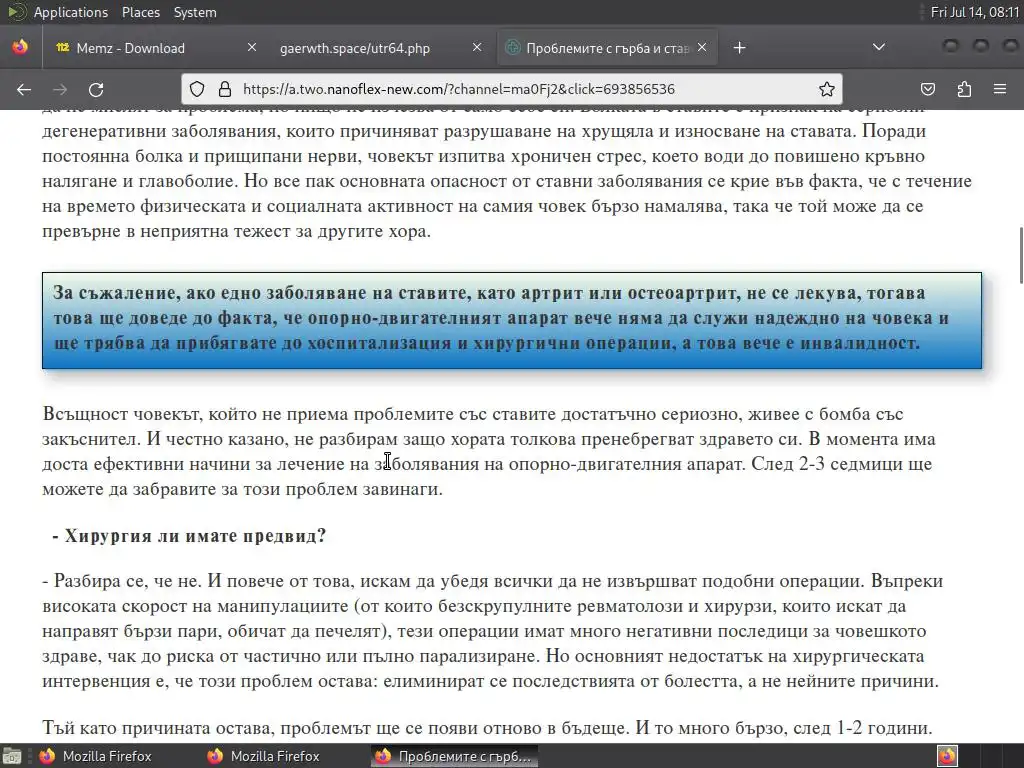Close the Memz - Download tab

(251, 47)
